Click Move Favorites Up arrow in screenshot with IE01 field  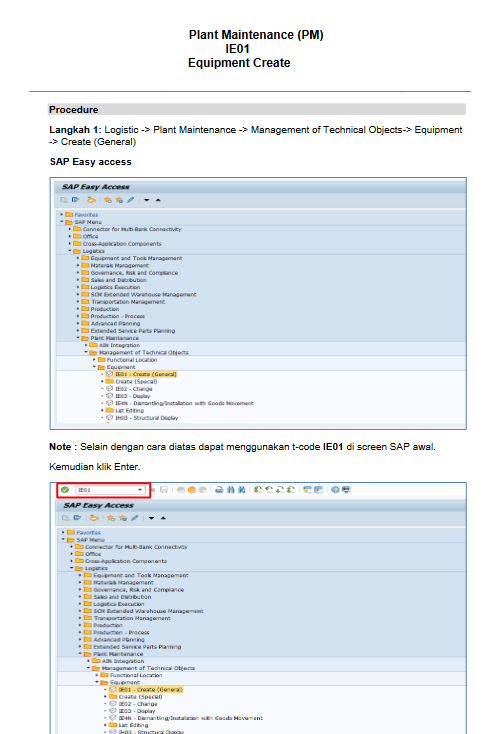[163, 518]
